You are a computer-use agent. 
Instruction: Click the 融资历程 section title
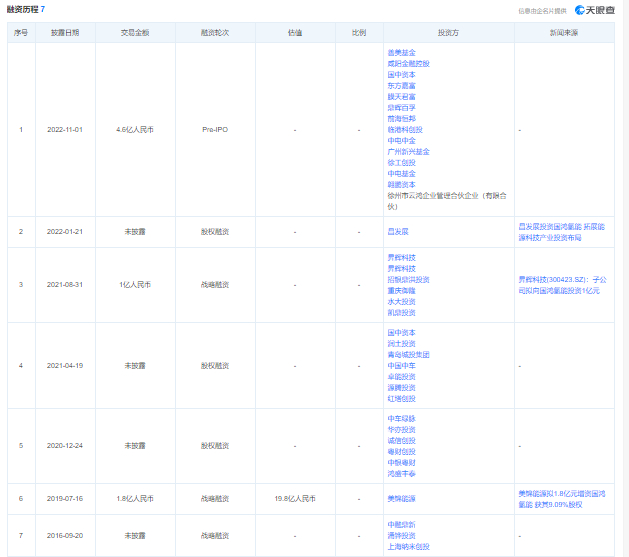click(x=22, y=9)
